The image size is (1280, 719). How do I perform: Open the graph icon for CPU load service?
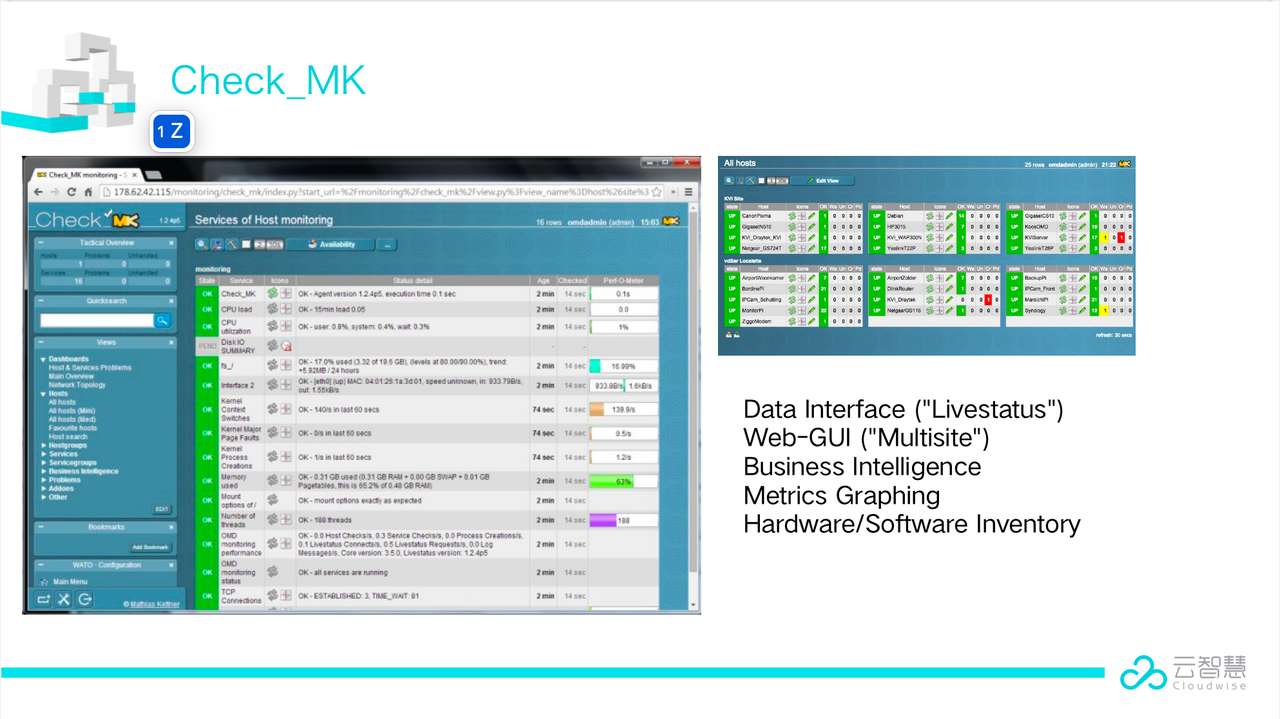pyautogui.click(x=285, y=310)
